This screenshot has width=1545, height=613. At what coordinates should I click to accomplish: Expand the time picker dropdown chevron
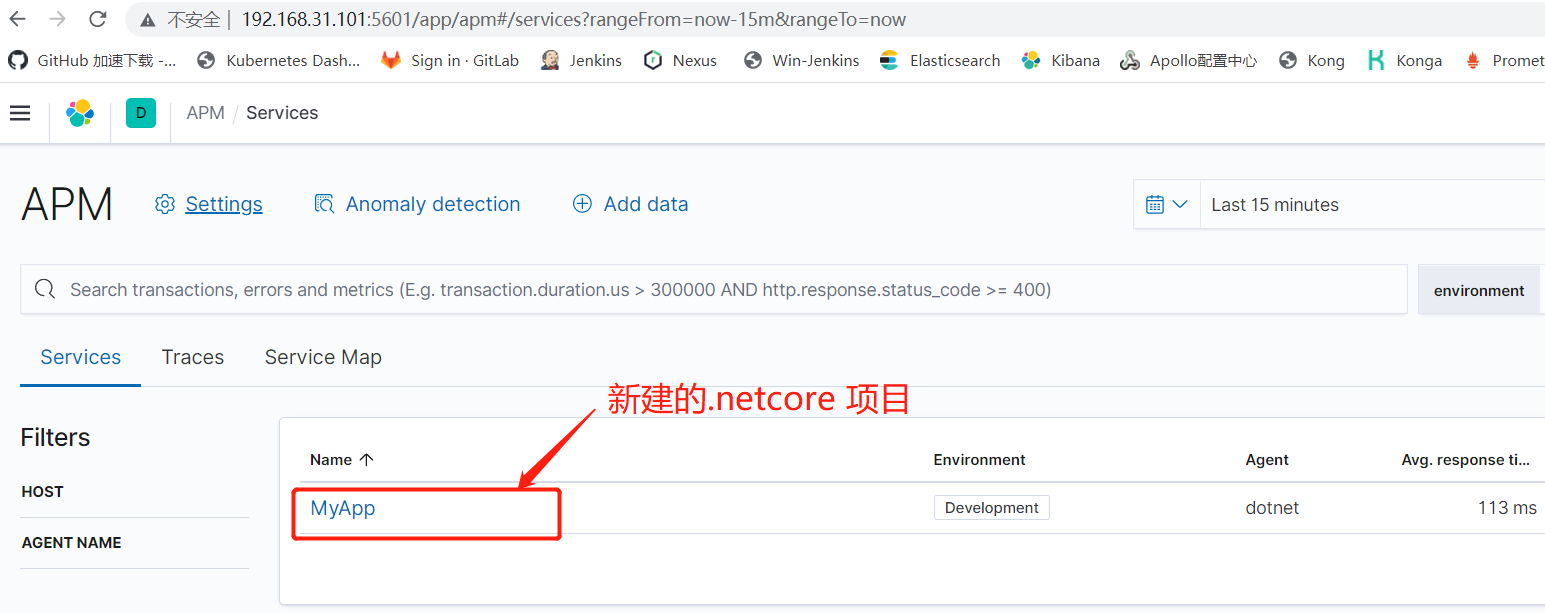click(1180, 204)
